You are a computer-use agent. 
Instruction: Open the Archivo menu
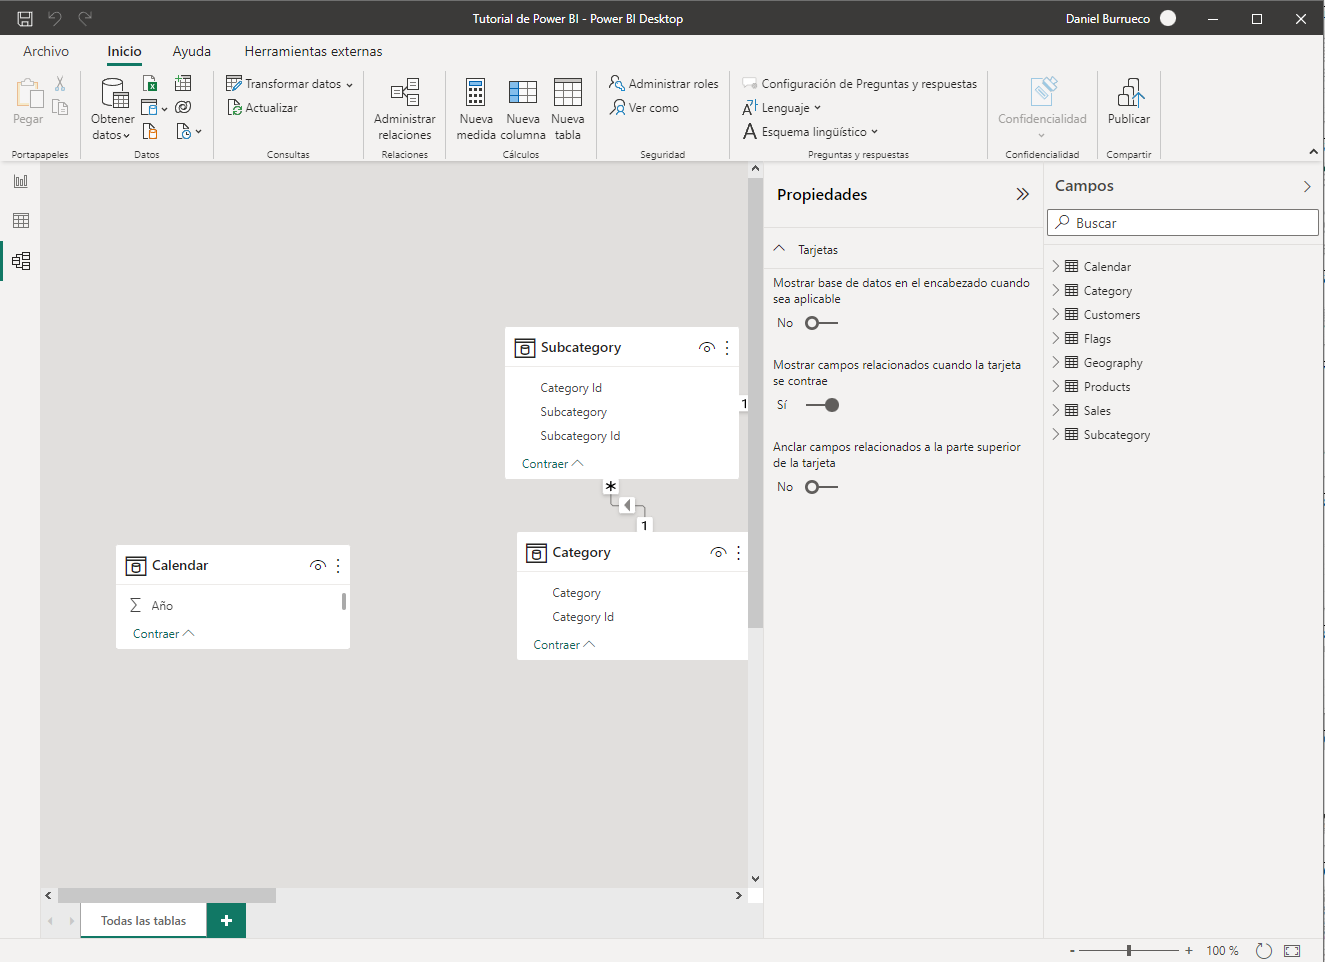[x=46, y=51]
